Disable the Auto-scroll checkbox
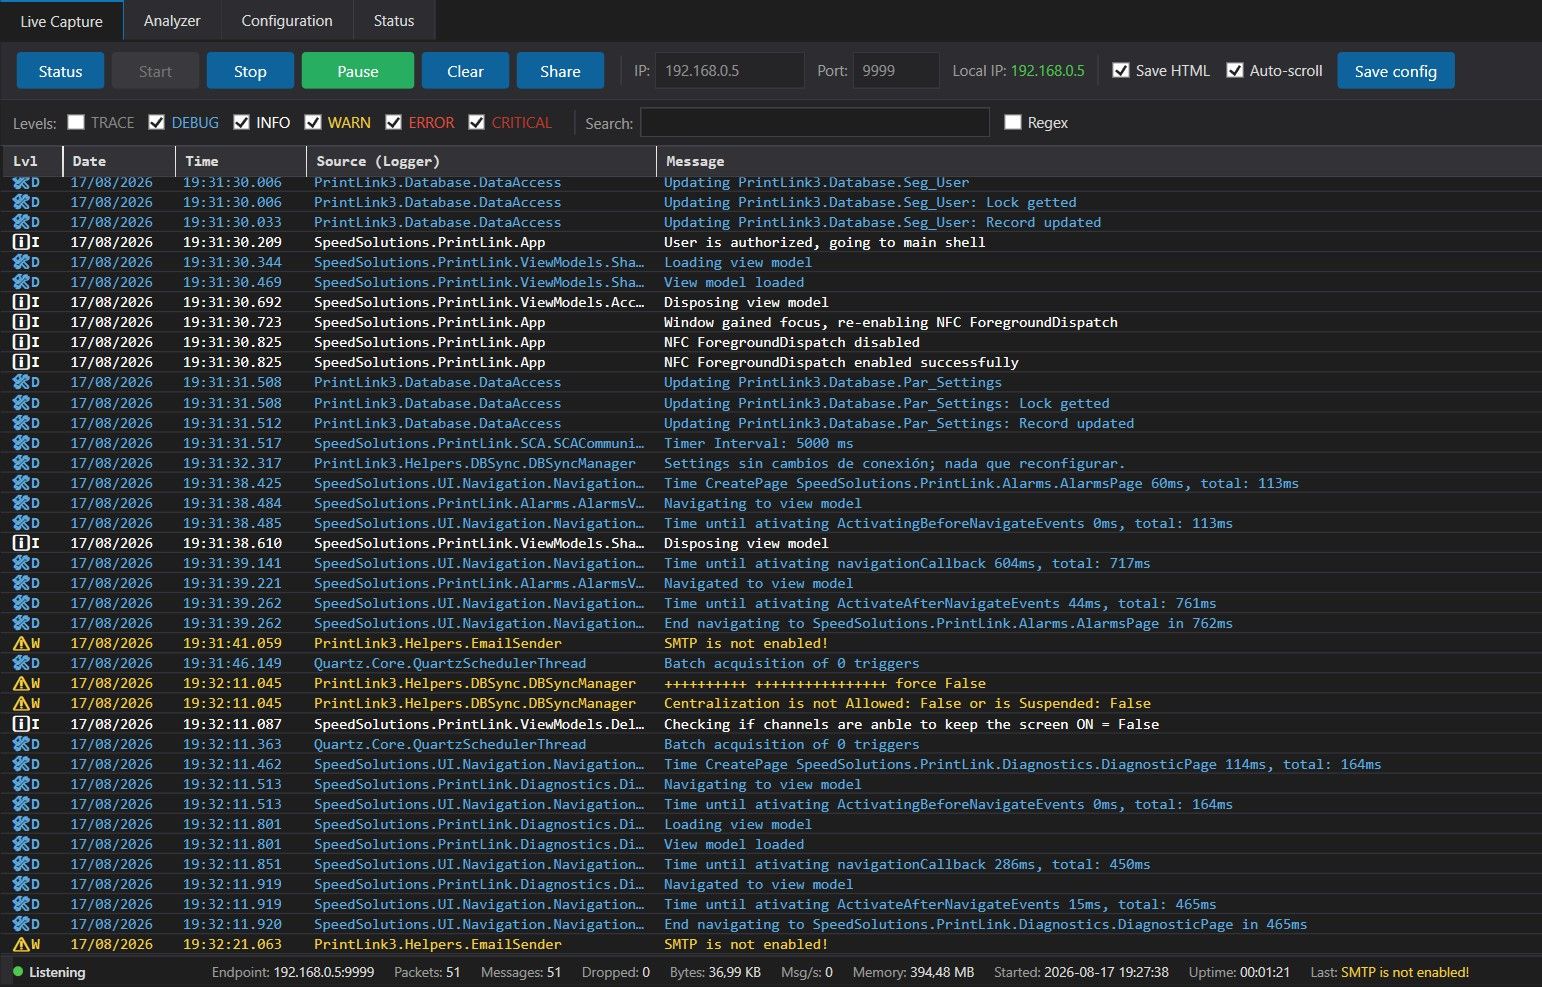 [1235, 70]
